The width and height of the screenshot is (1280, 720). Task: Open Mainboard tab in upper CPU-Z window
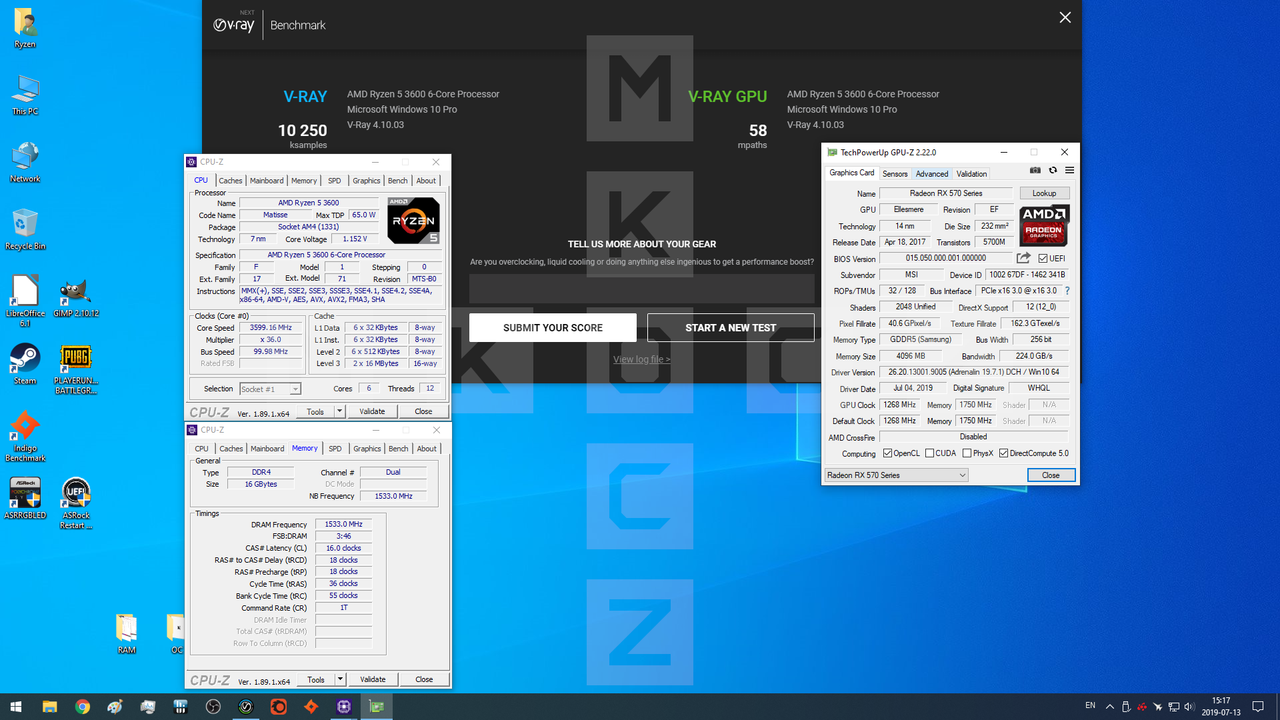click(x=267, y=181)
